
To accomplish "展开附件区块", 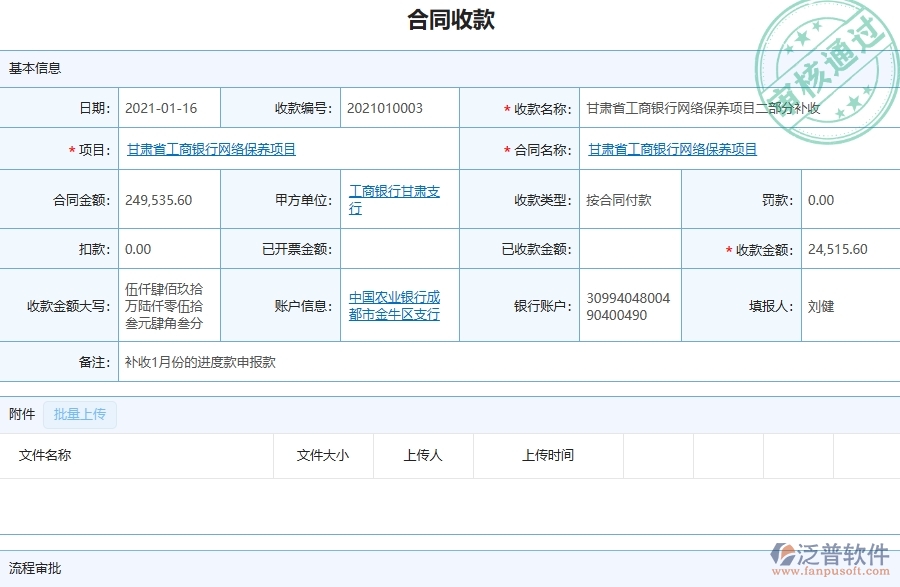I will 21,414.
